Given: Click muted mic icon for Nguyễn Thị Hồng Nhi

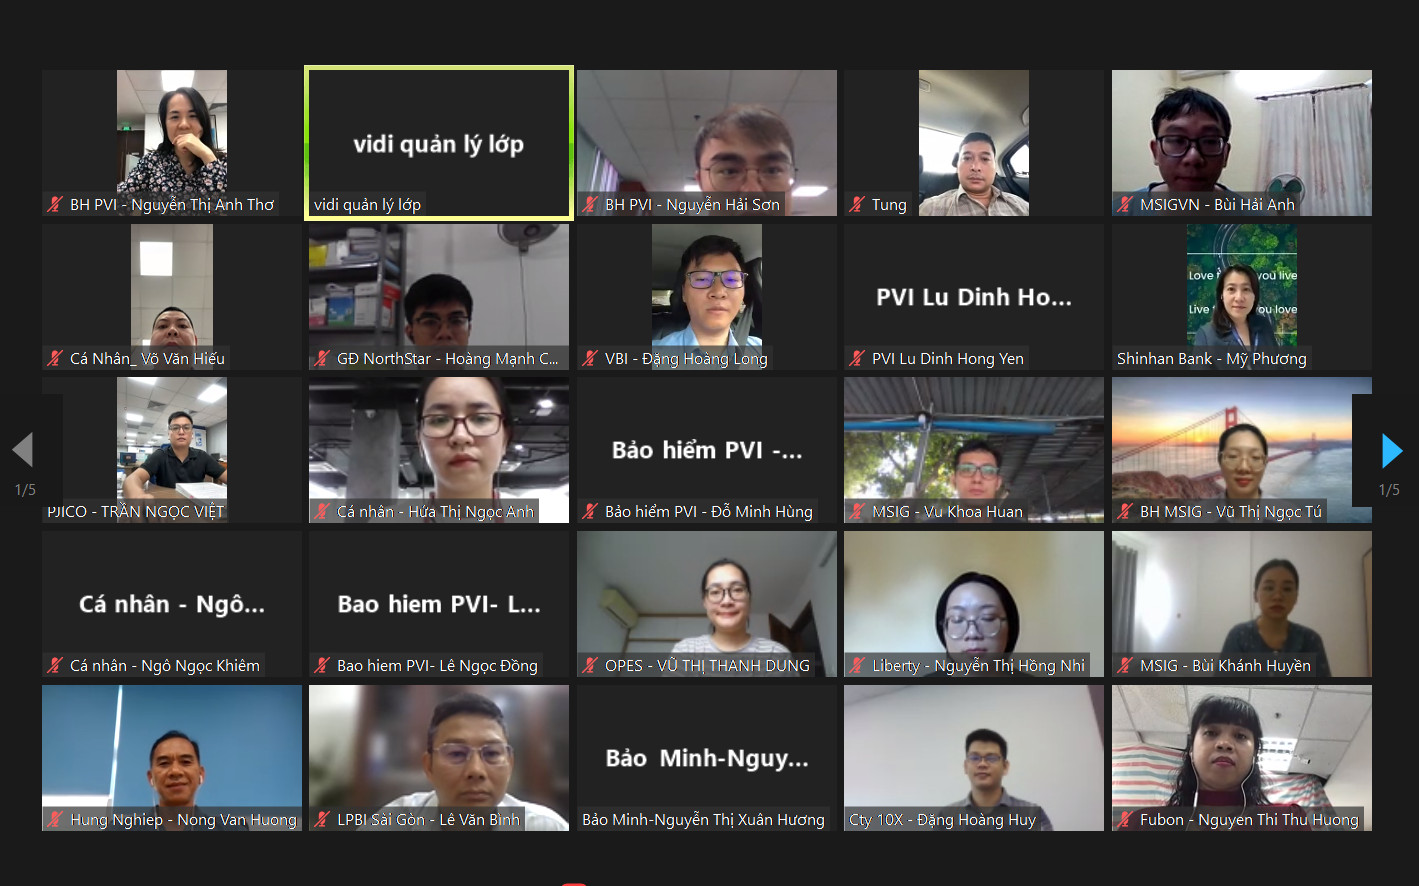Looking at the screenshot, I should (857, 665).
